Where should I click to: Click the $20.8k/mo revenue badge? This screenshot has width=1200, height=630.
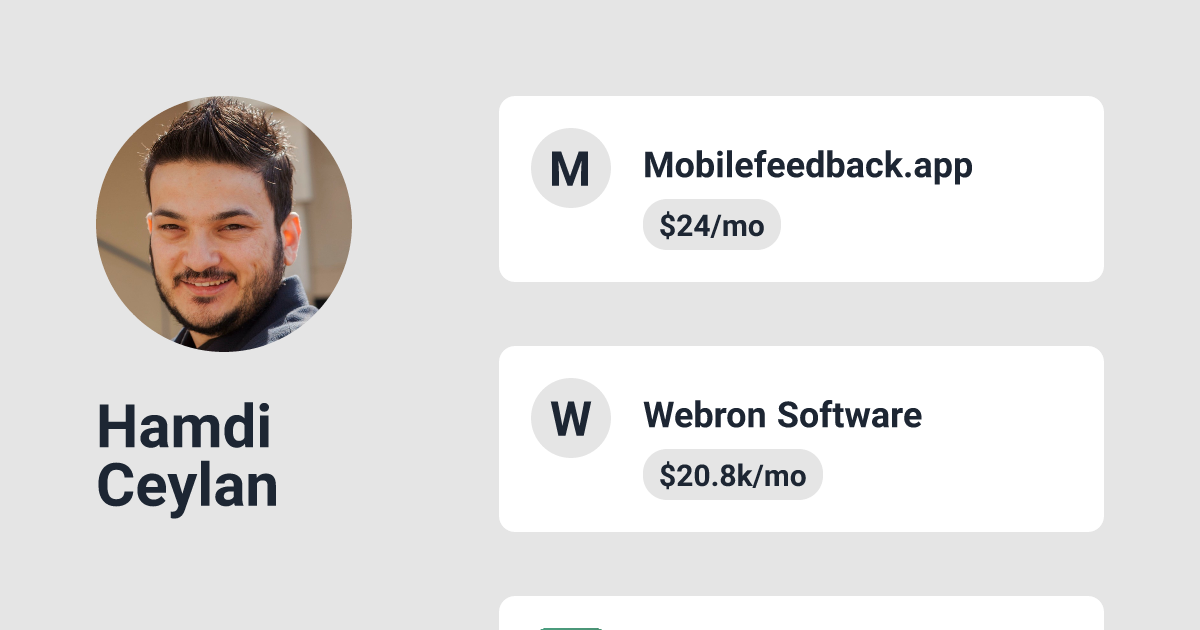click(732, 475)
